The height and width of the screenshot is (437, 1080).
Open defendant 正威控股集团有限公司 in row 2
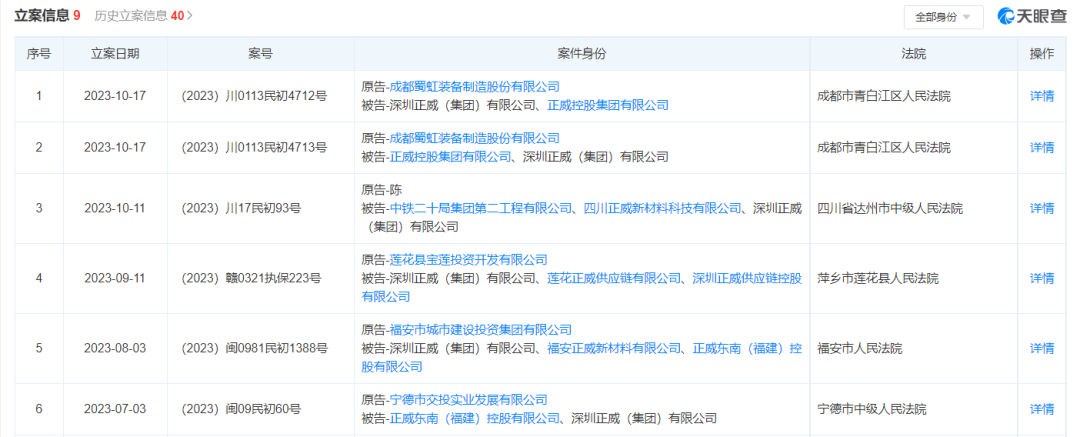(450, 156)
